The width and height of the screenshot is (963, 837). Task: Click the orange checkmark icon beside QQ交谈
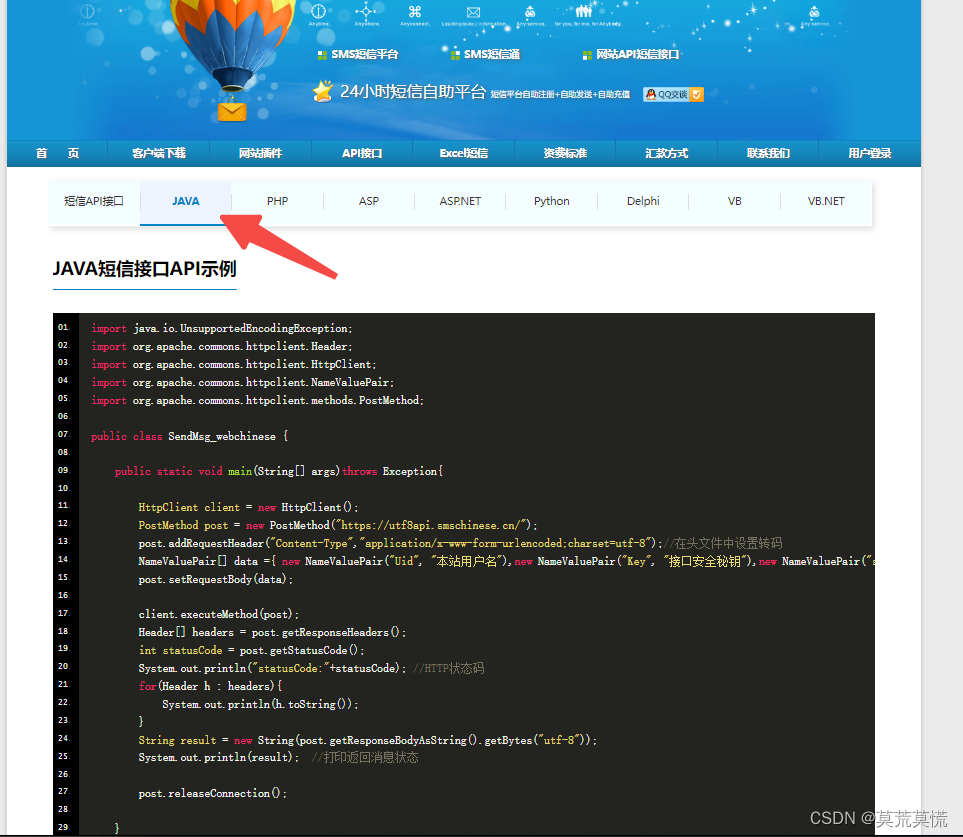coord(696,94)
